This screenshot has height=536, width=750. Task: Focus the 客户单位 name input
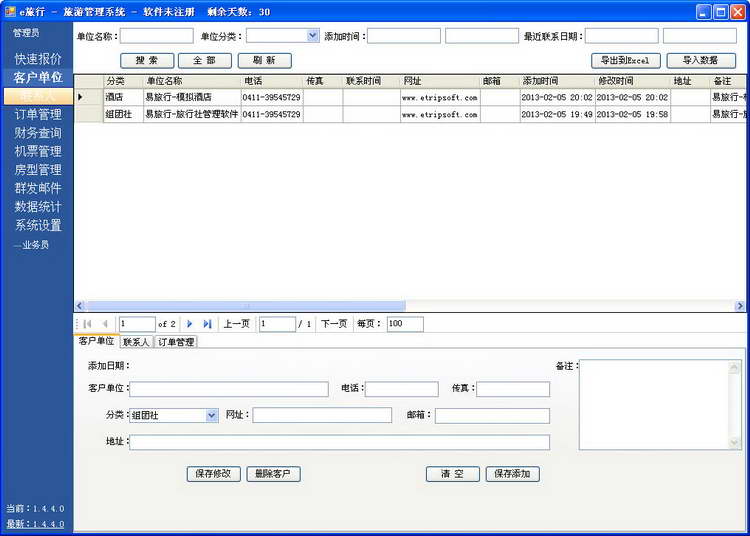[x=229, y=389]
